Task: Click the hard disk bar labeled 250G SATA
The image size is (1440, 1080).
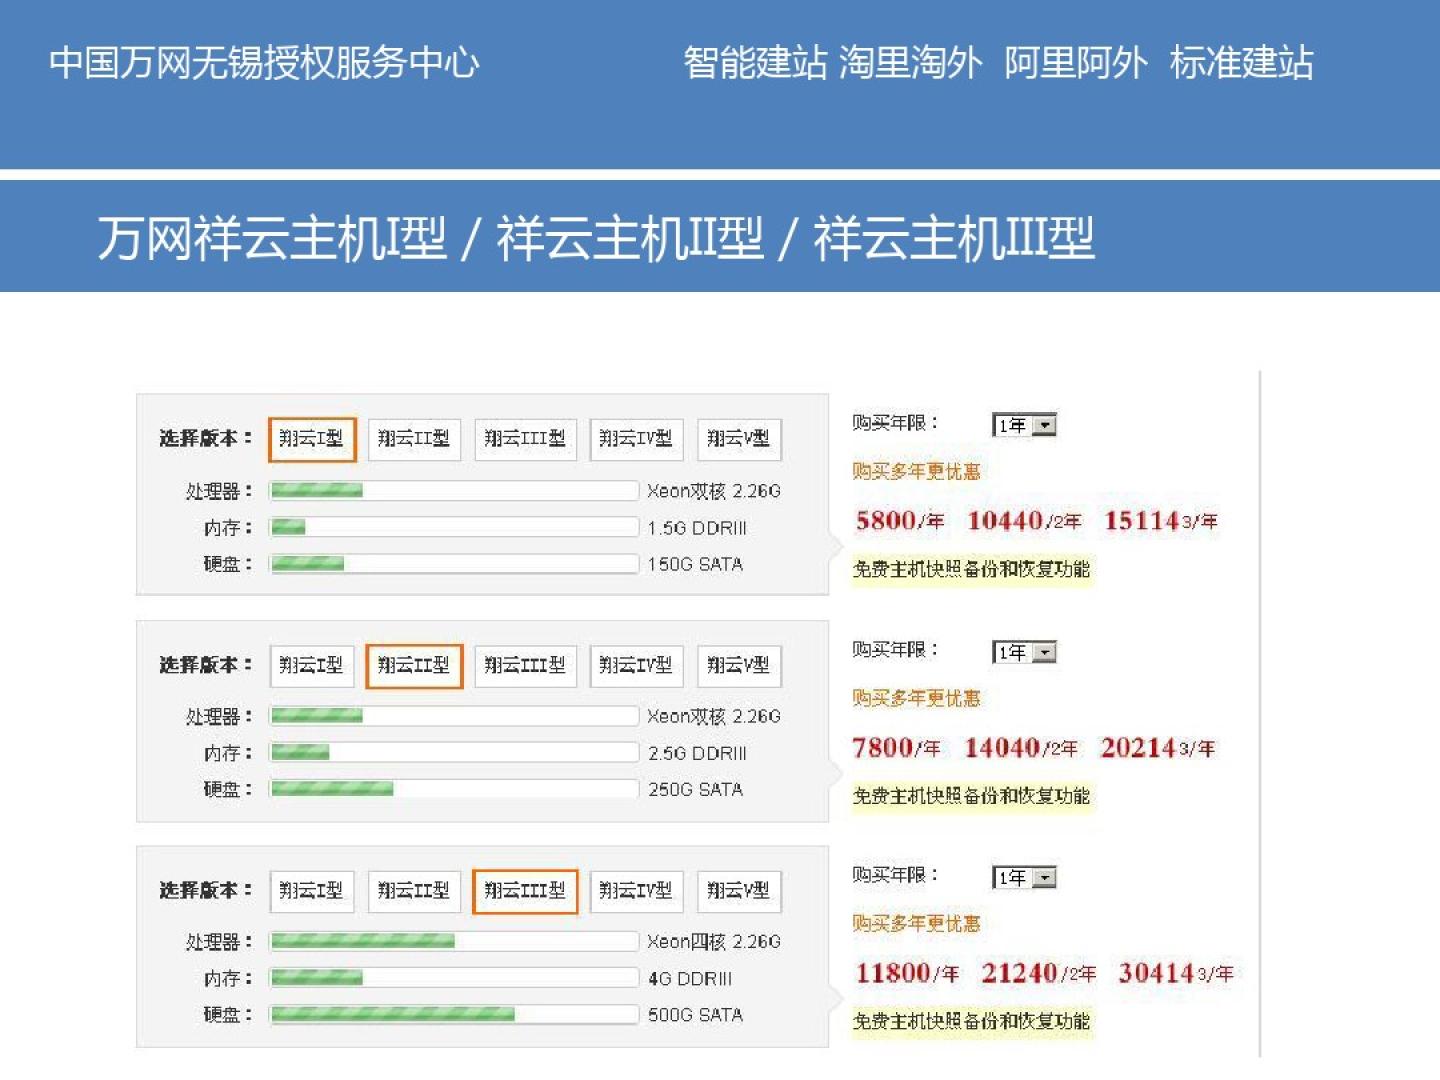Action: pos(453,789)
